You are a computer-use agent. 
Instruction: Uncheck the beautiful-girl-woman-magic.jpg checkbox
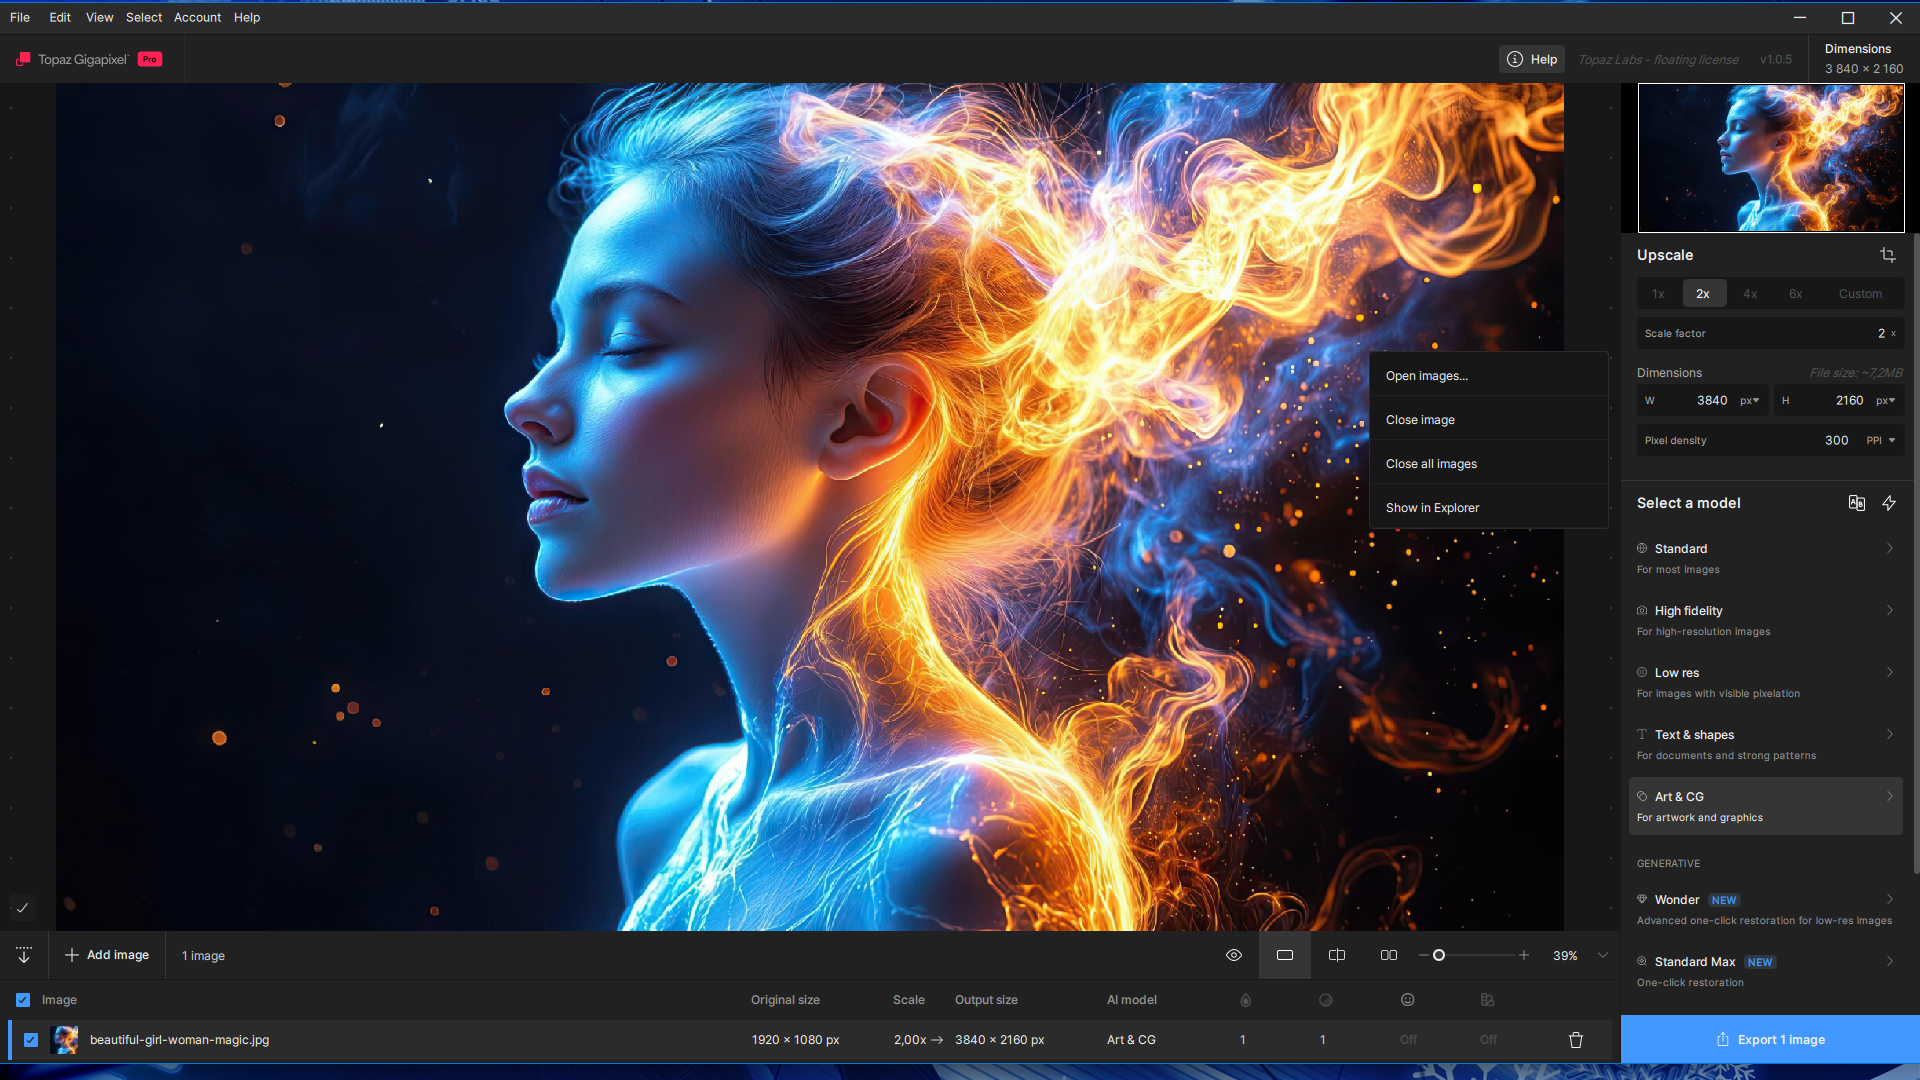tap(31, 1040)
